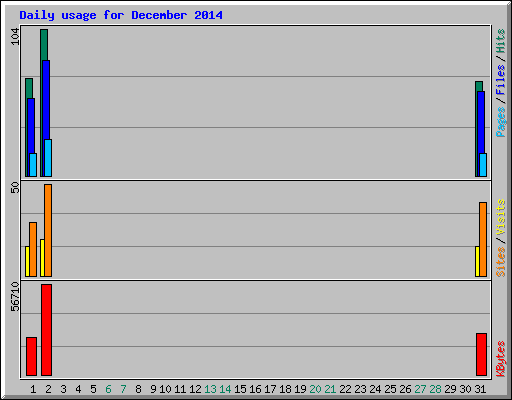Image resolution: width=512 pixels, height=400 pixels.
Task: Click day label 8 on the x-axis
Action: point(138,389)
